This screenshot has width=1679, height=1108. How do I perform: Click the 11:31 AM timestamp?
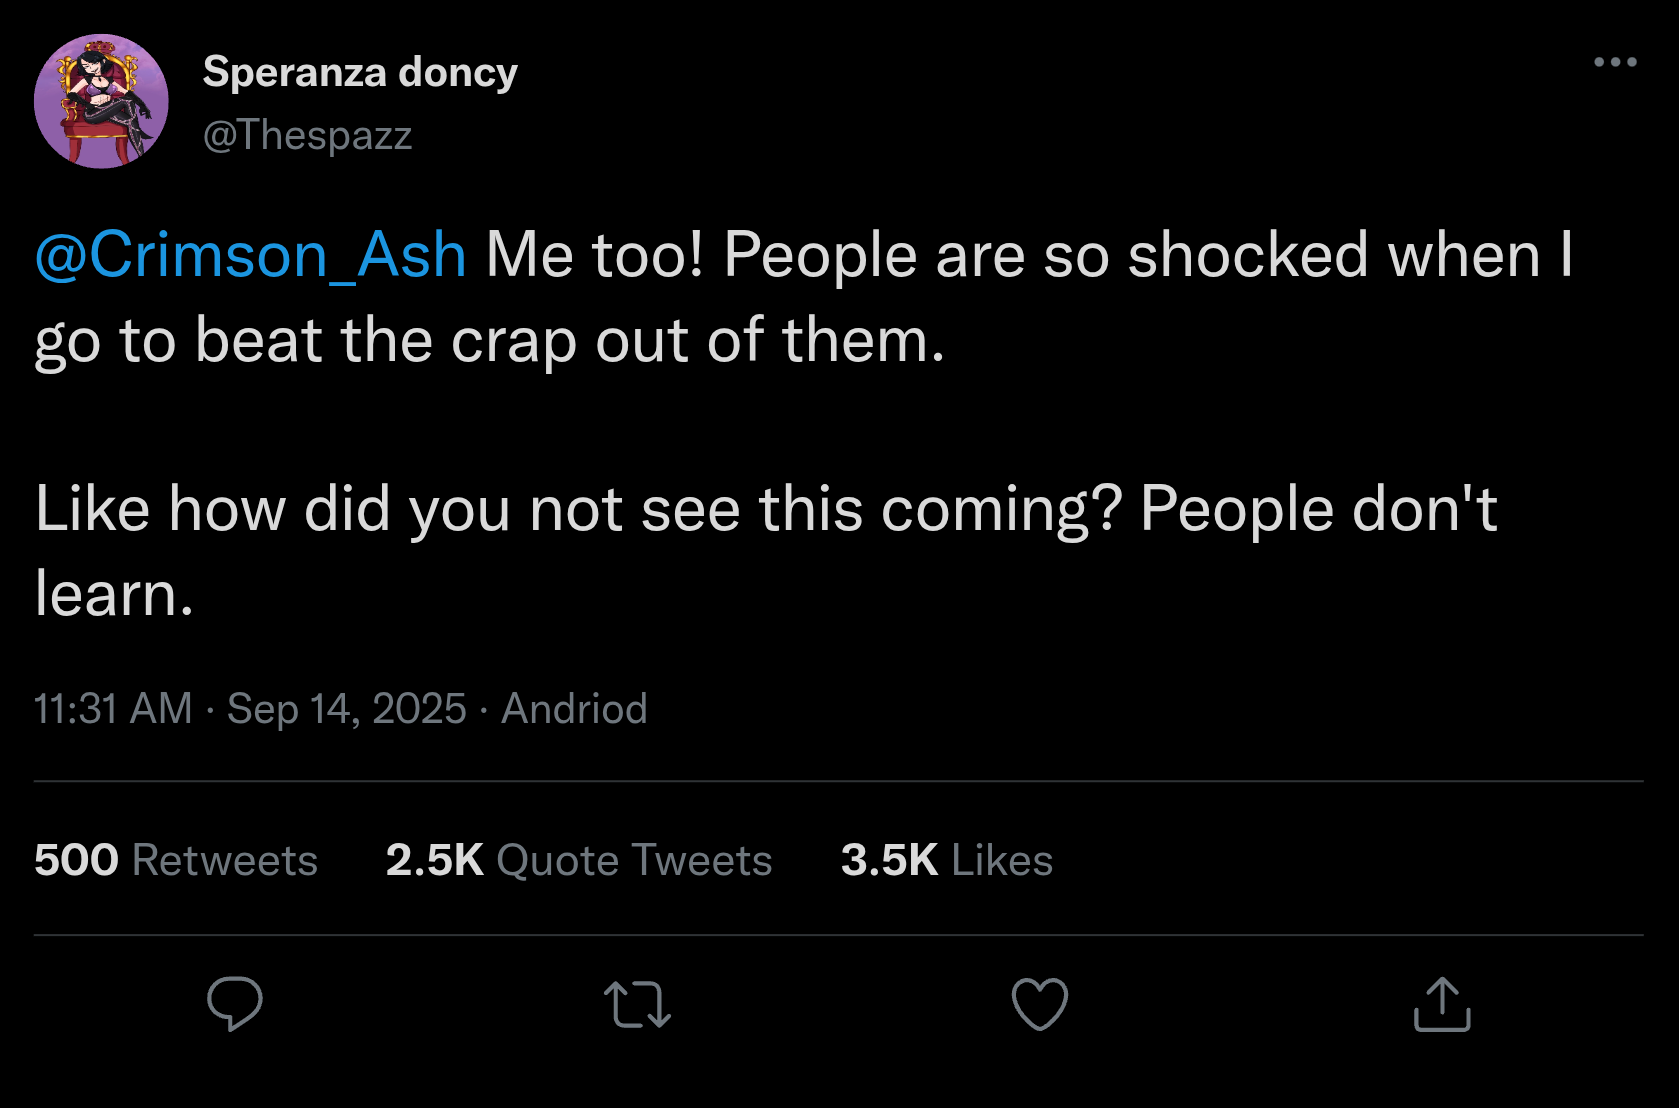pyautogui.click(x=113, y=709)
